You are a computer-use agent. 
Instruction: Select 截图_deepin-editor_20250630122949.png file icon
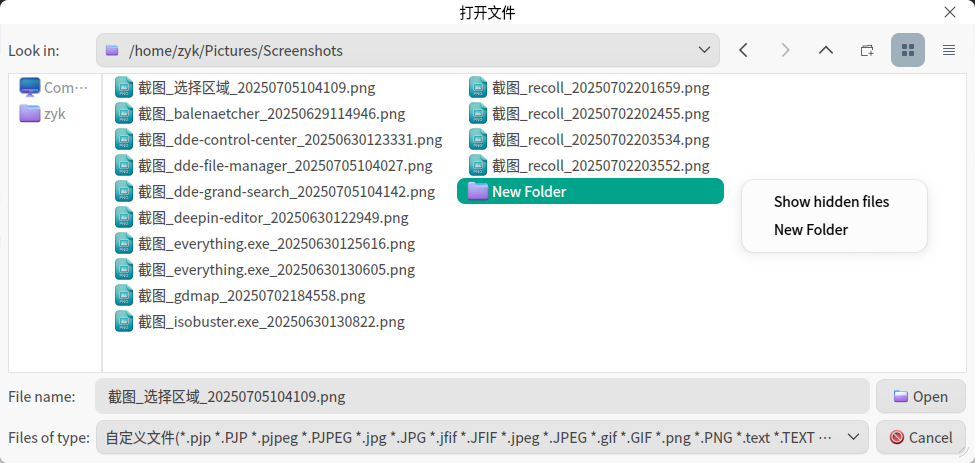[125, 218]
